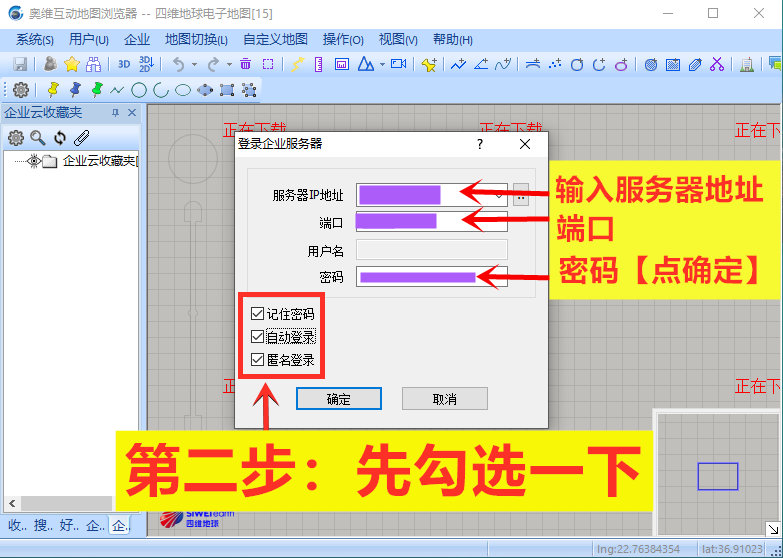The width and height of the screenshot is (783, 558).
Task: Toggle the 自动登录 checkbox
Action: click(258, 337)
